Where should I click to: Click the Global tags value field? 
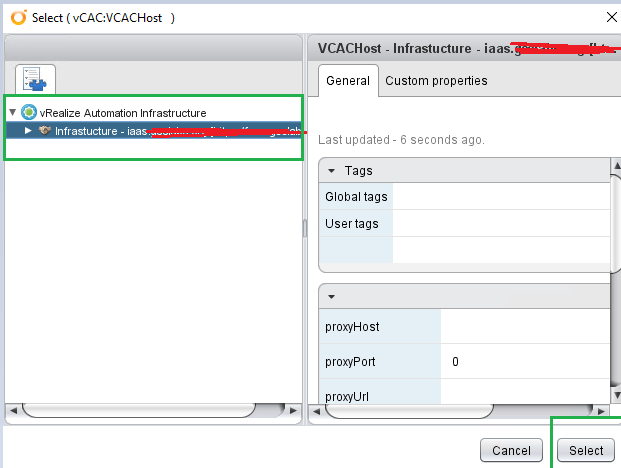coord(500,197)
